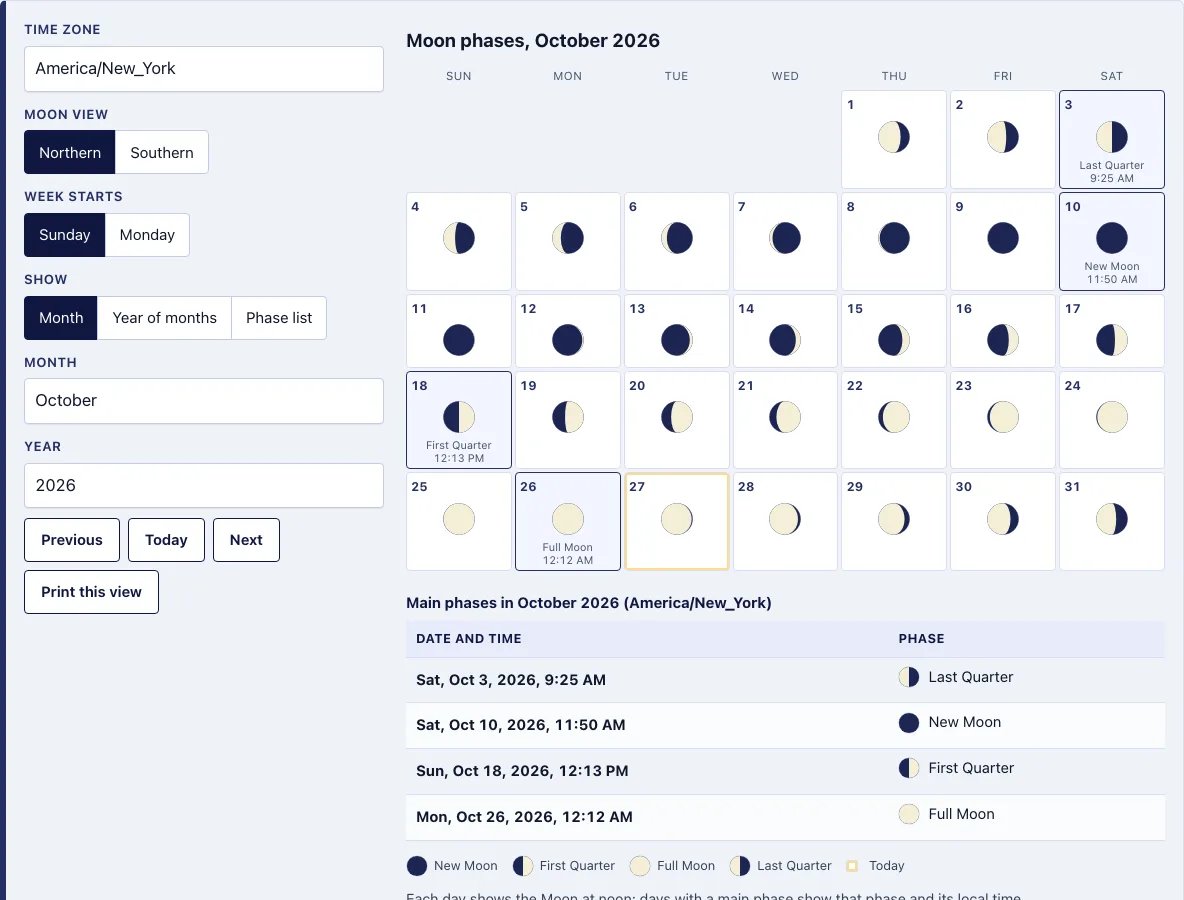Click the moon icon on October 31
Viewport: 1184px width, 900px height.
coord(1111,519)
